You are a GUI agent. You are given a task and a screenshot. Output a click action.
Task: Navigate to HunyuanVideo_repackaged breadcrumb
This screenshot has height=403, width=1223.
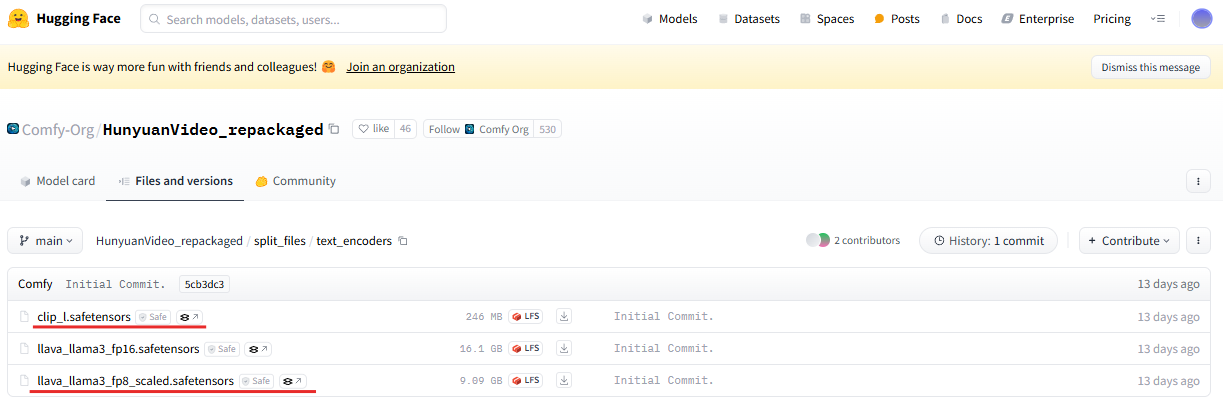[169, 241]
